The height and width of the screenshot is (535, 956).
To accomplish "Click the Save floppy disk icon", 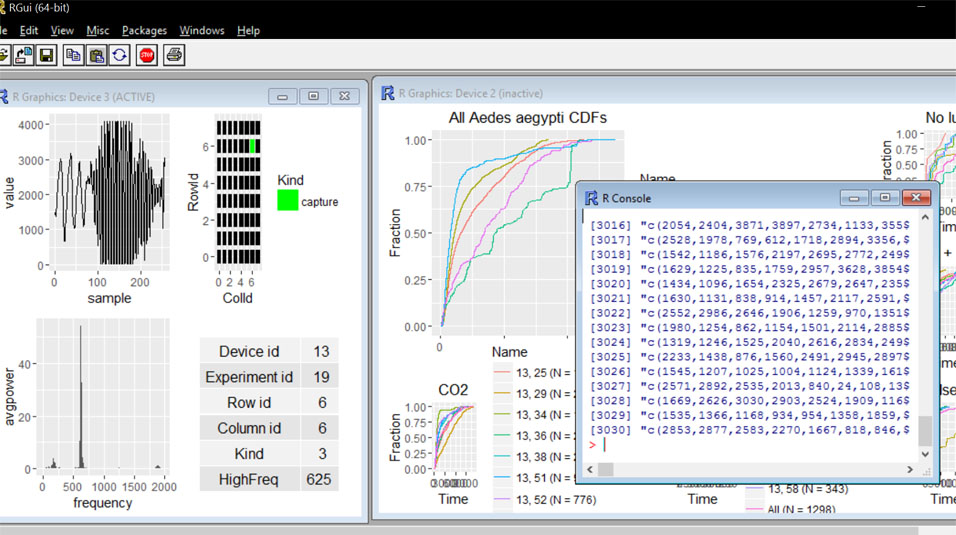I will tap(46, 55).
